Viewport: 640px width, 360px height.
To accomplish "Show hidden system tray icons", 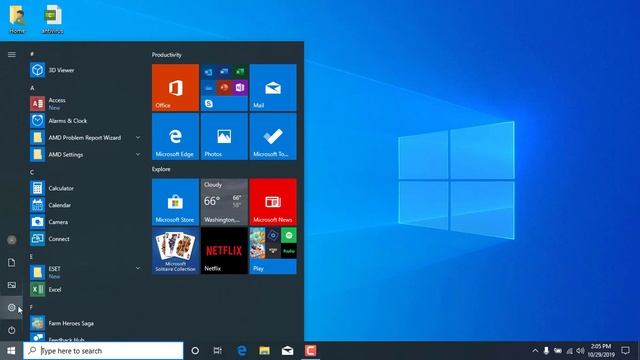I will click(x=535, y=351).
